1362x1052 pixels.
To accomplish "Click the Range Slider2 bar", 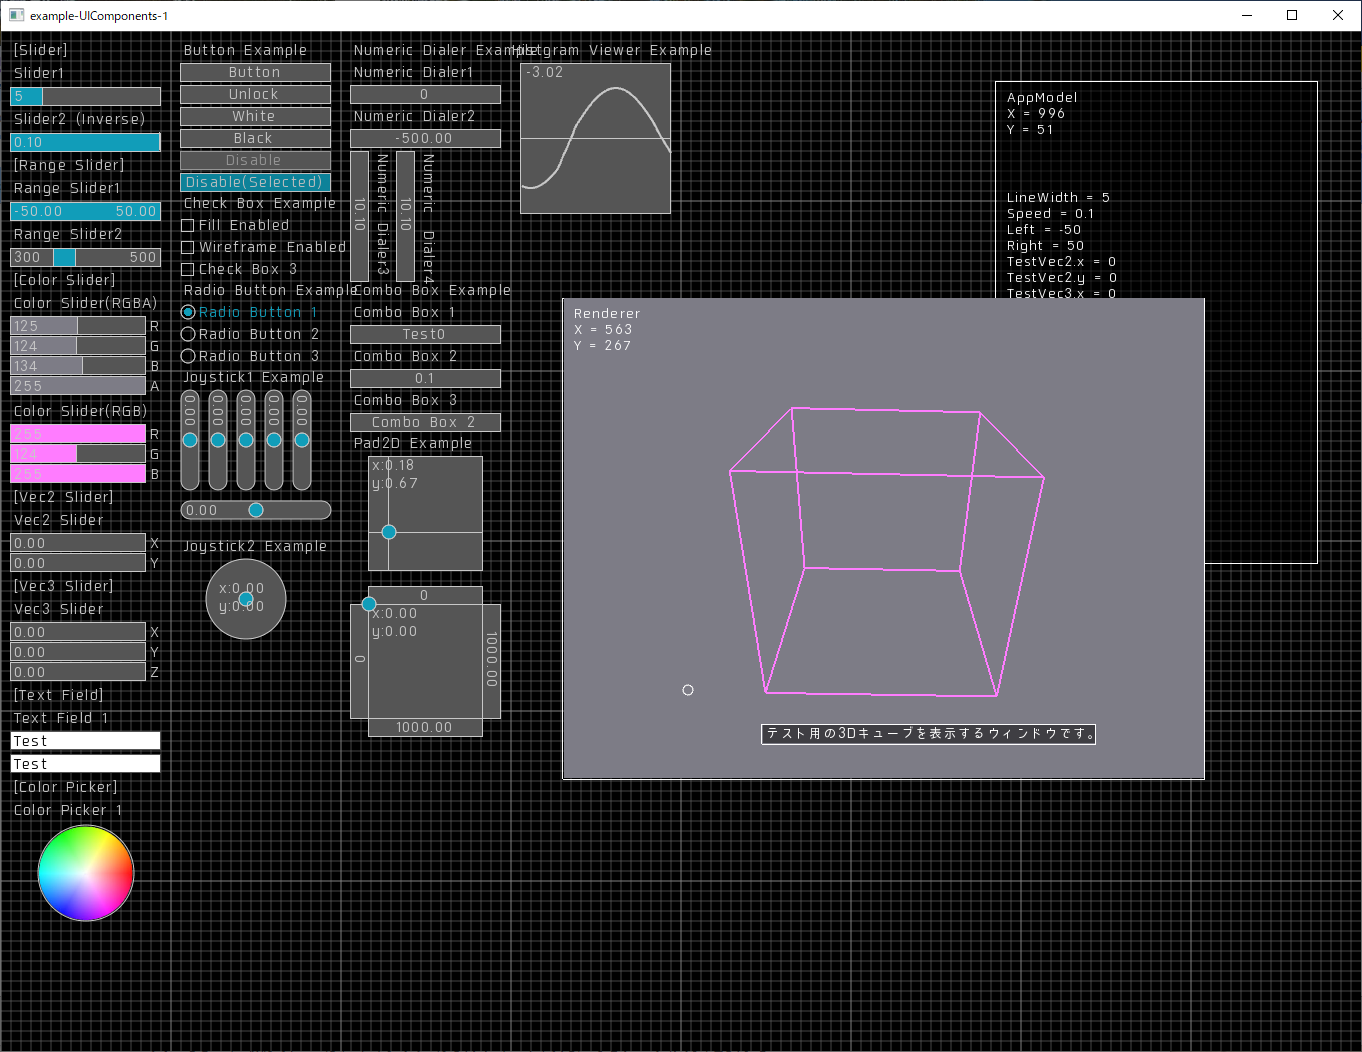I will tap(85, 257).
